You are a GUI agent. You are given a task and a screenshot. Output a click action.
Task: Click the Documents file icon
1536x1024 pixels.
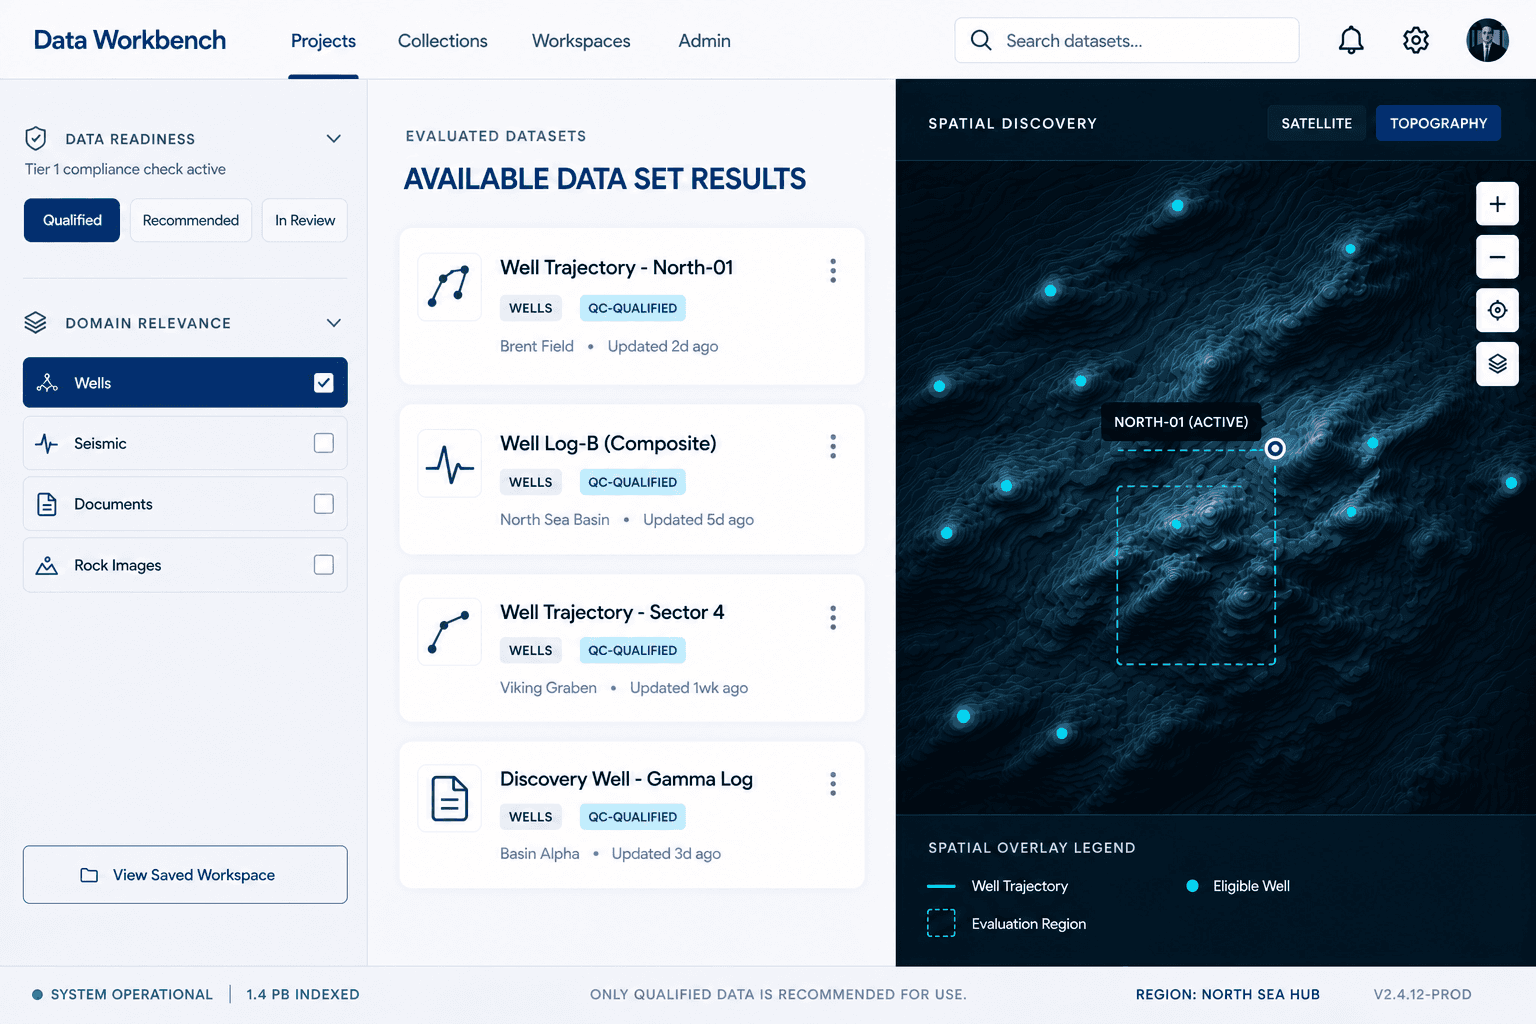pyautogui.click(x=47, y=504)
